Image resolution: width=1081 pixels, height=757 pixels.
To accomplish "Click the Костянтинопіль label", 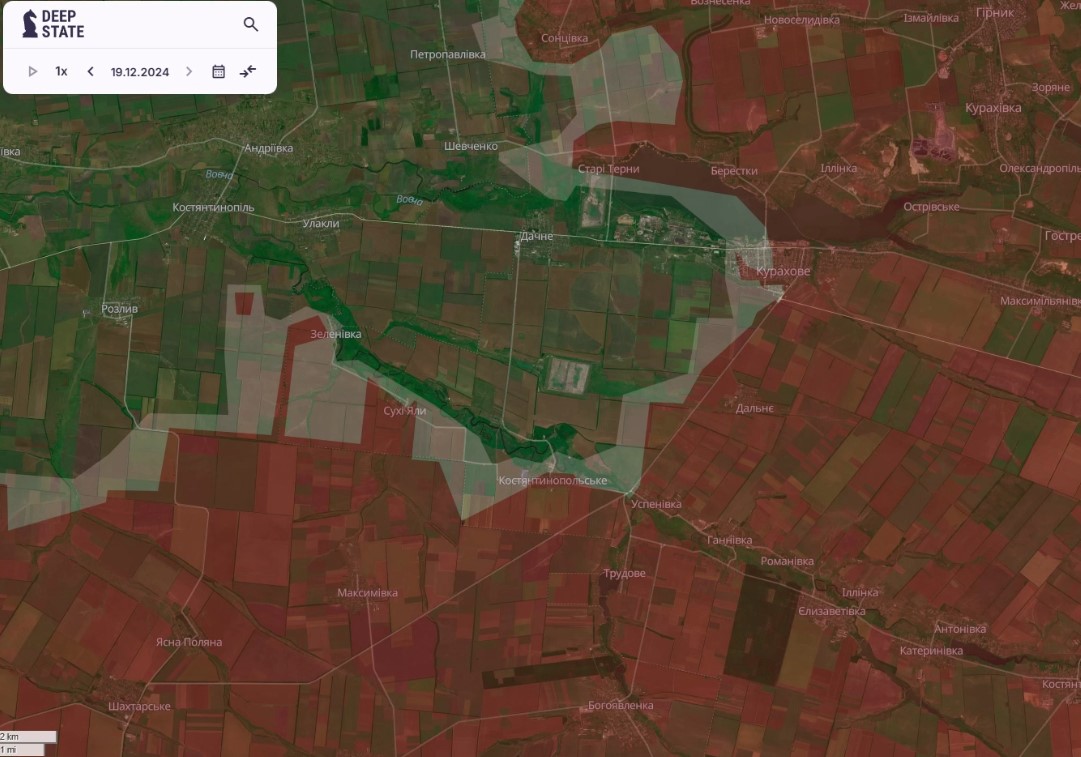I will click(x=213, y=208).
